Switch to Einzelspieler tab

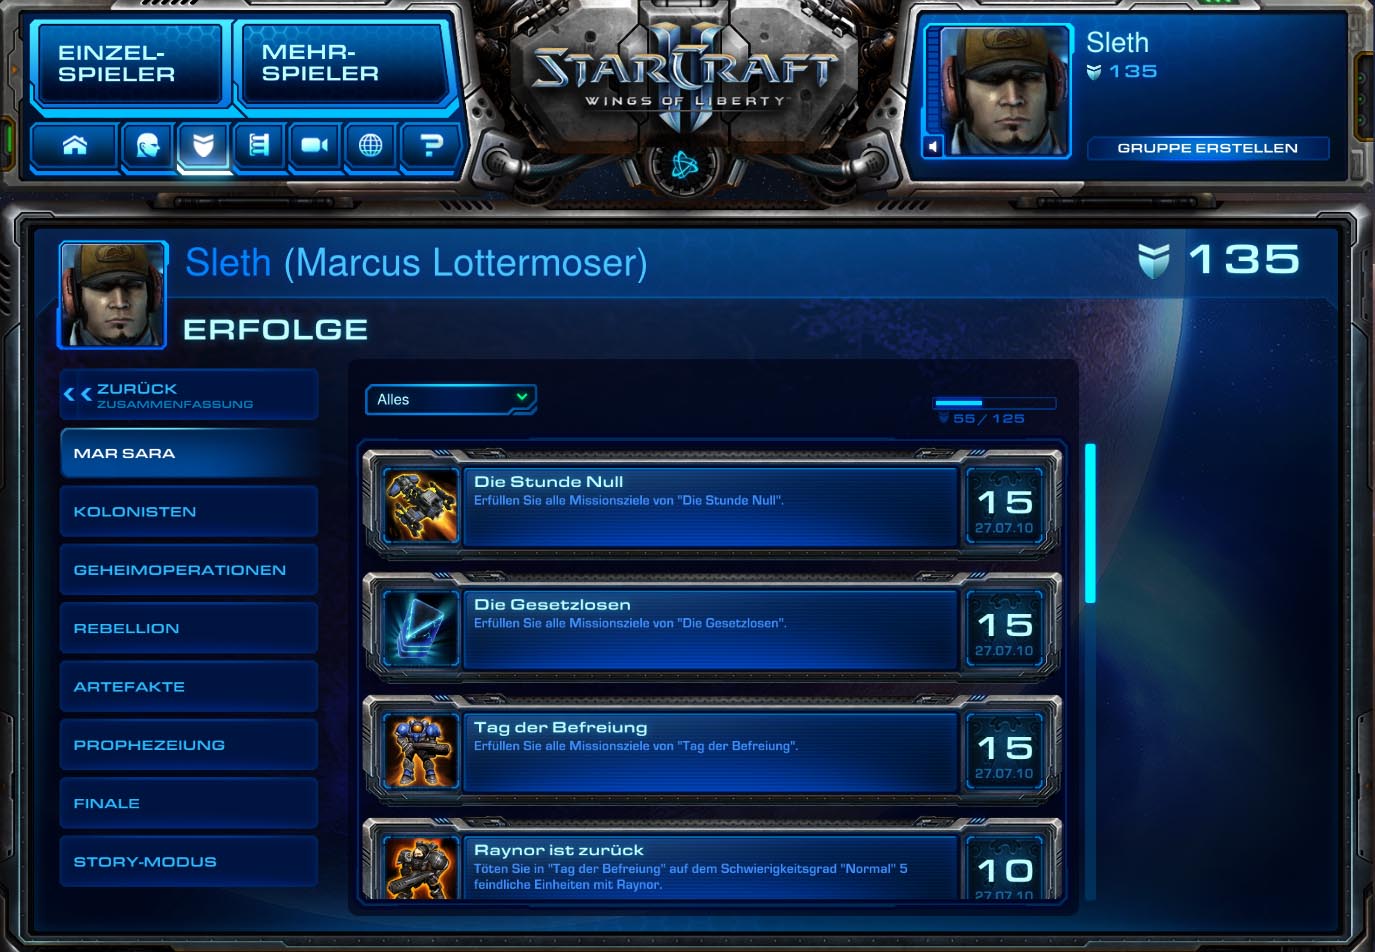128,63
